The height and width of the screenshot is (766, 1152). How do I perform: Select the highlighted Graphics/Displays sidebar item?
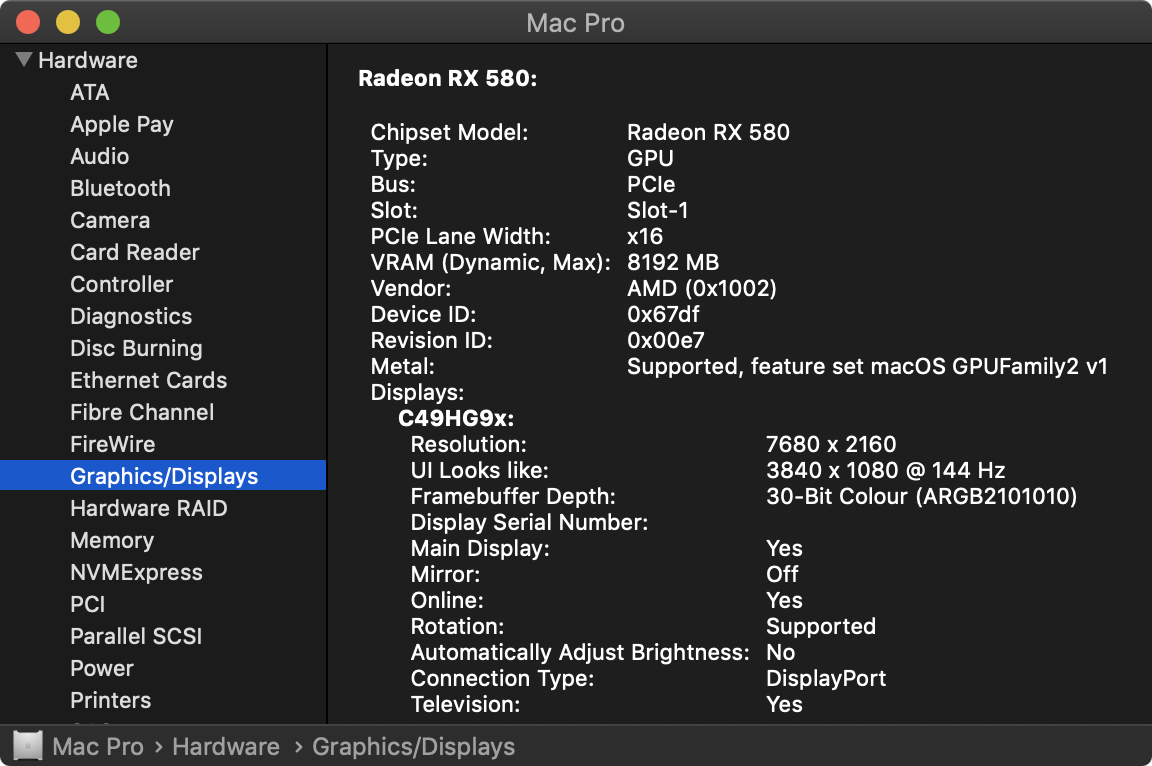tap(163, 476)
